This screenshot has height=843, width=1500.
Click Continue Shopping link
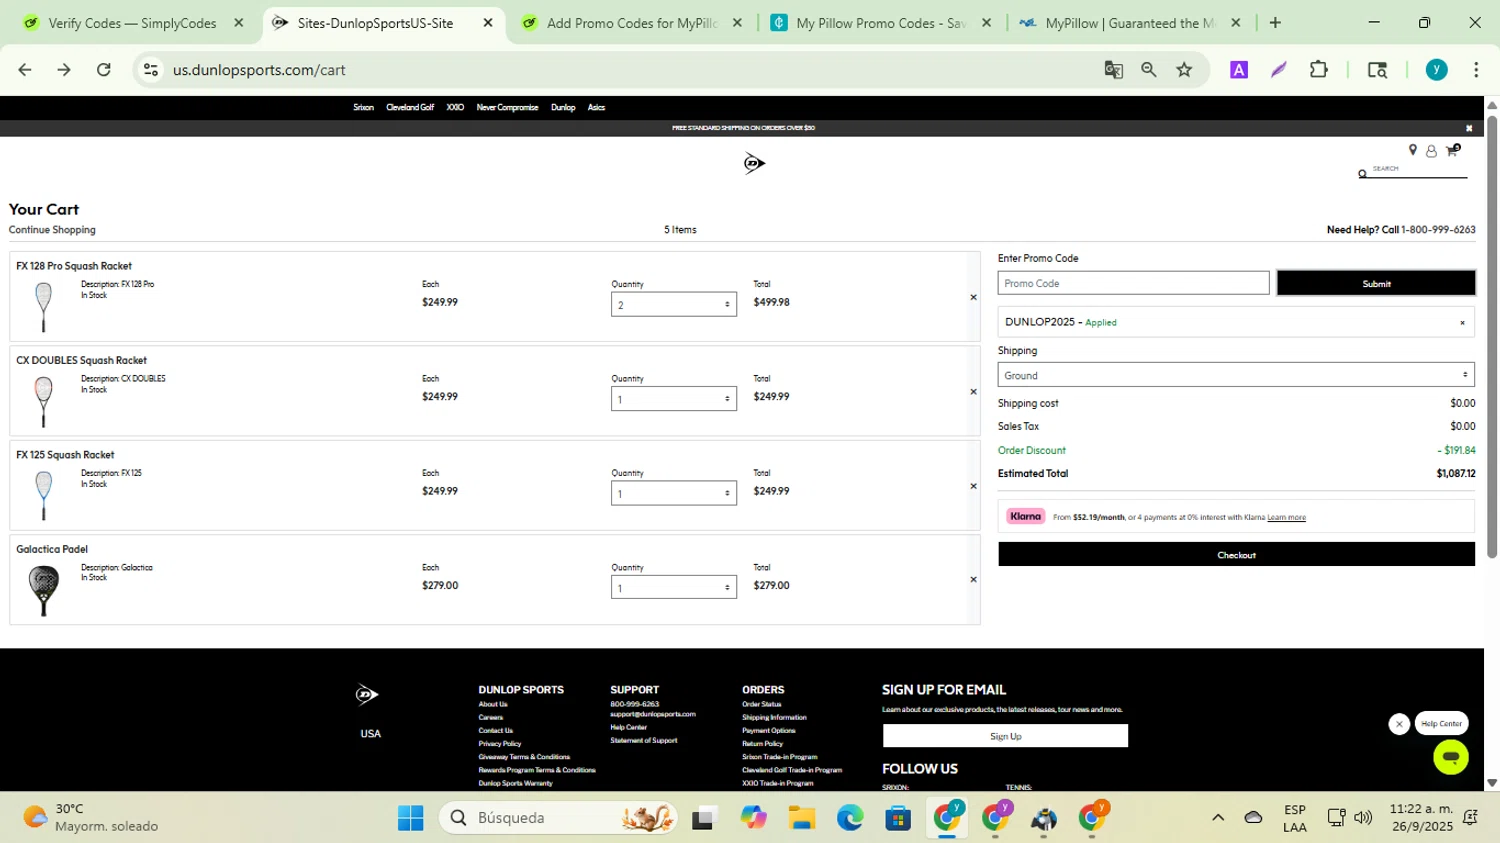52,230
